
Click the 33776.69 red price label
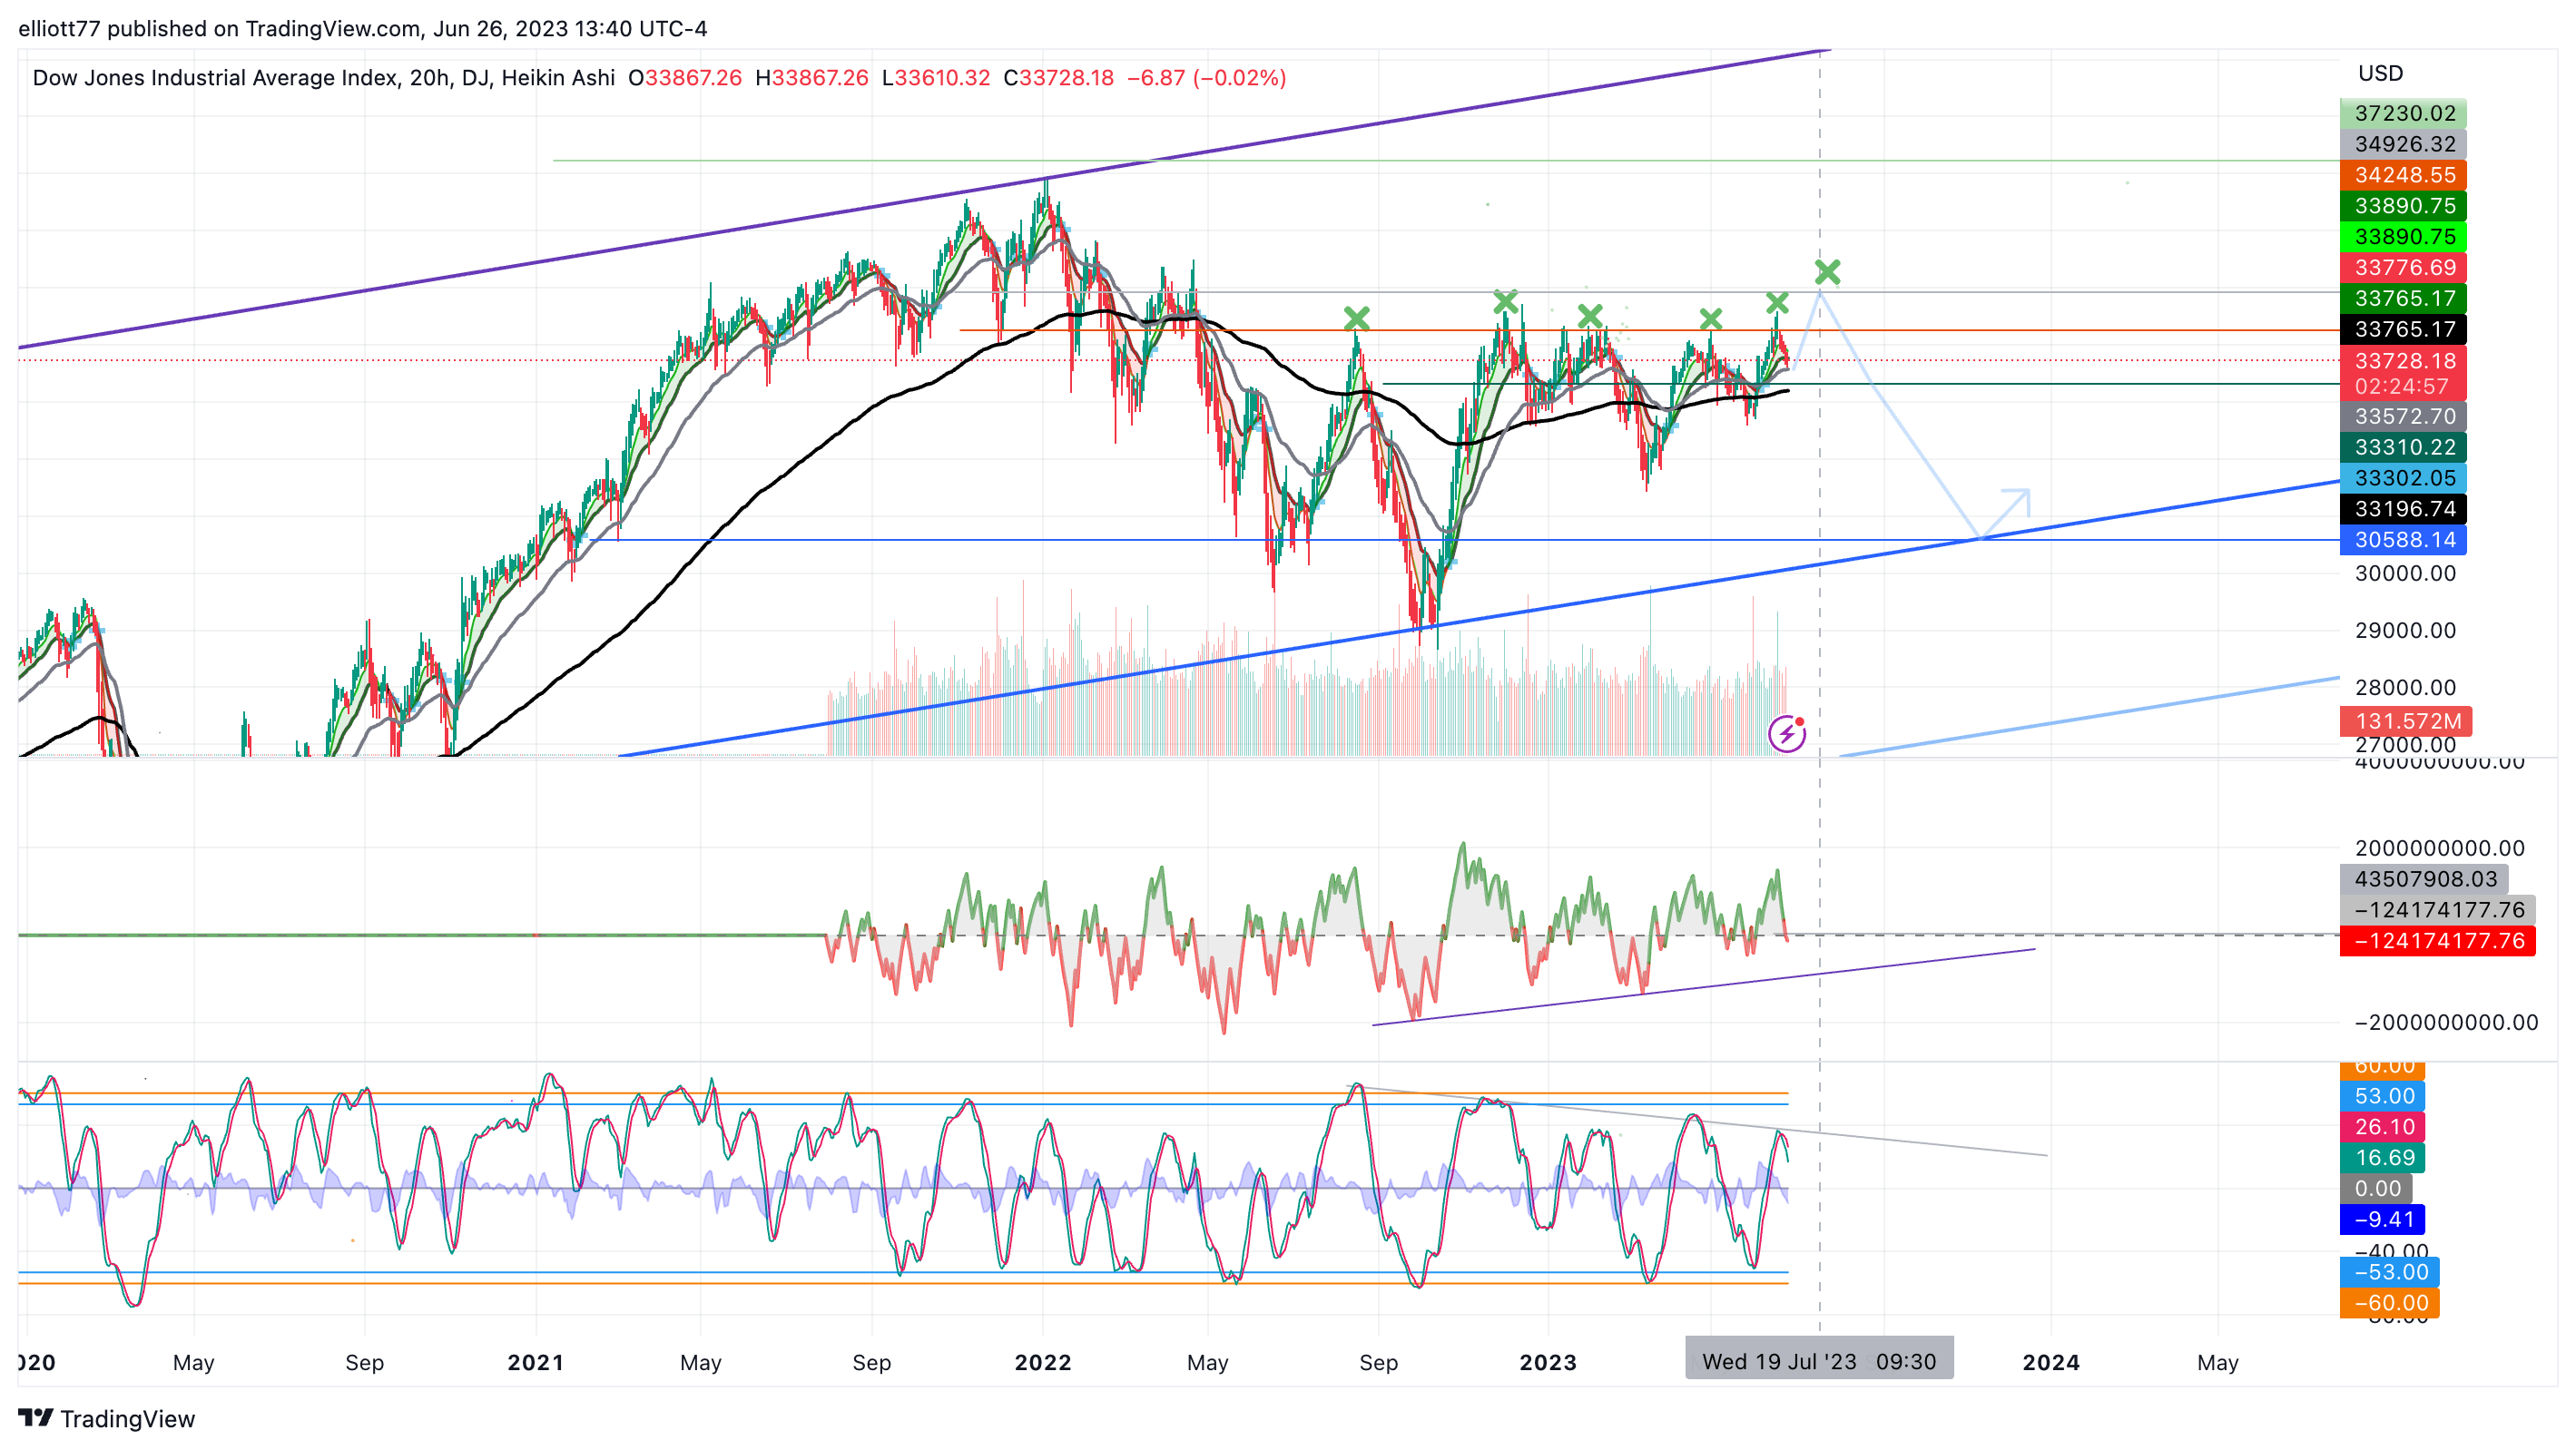coord(2403,267)
